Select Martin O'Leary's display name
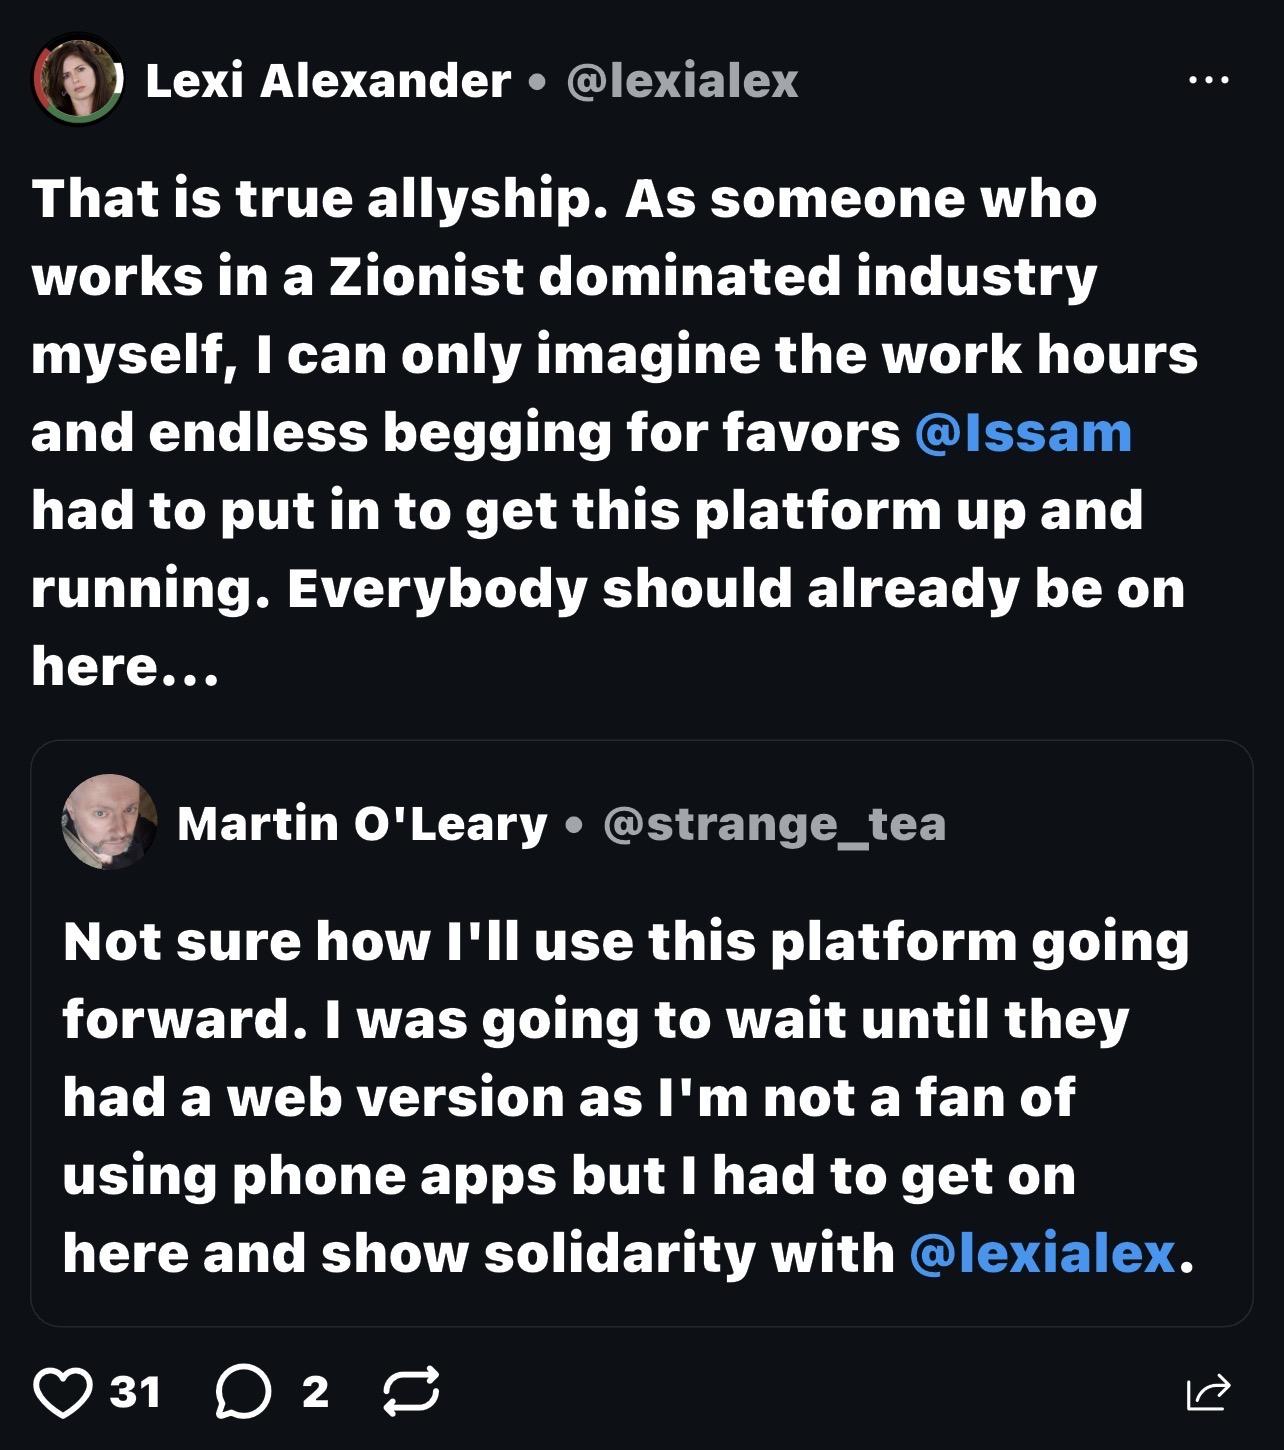Viewport: 1284px width, 1450px height. point(362,824)
